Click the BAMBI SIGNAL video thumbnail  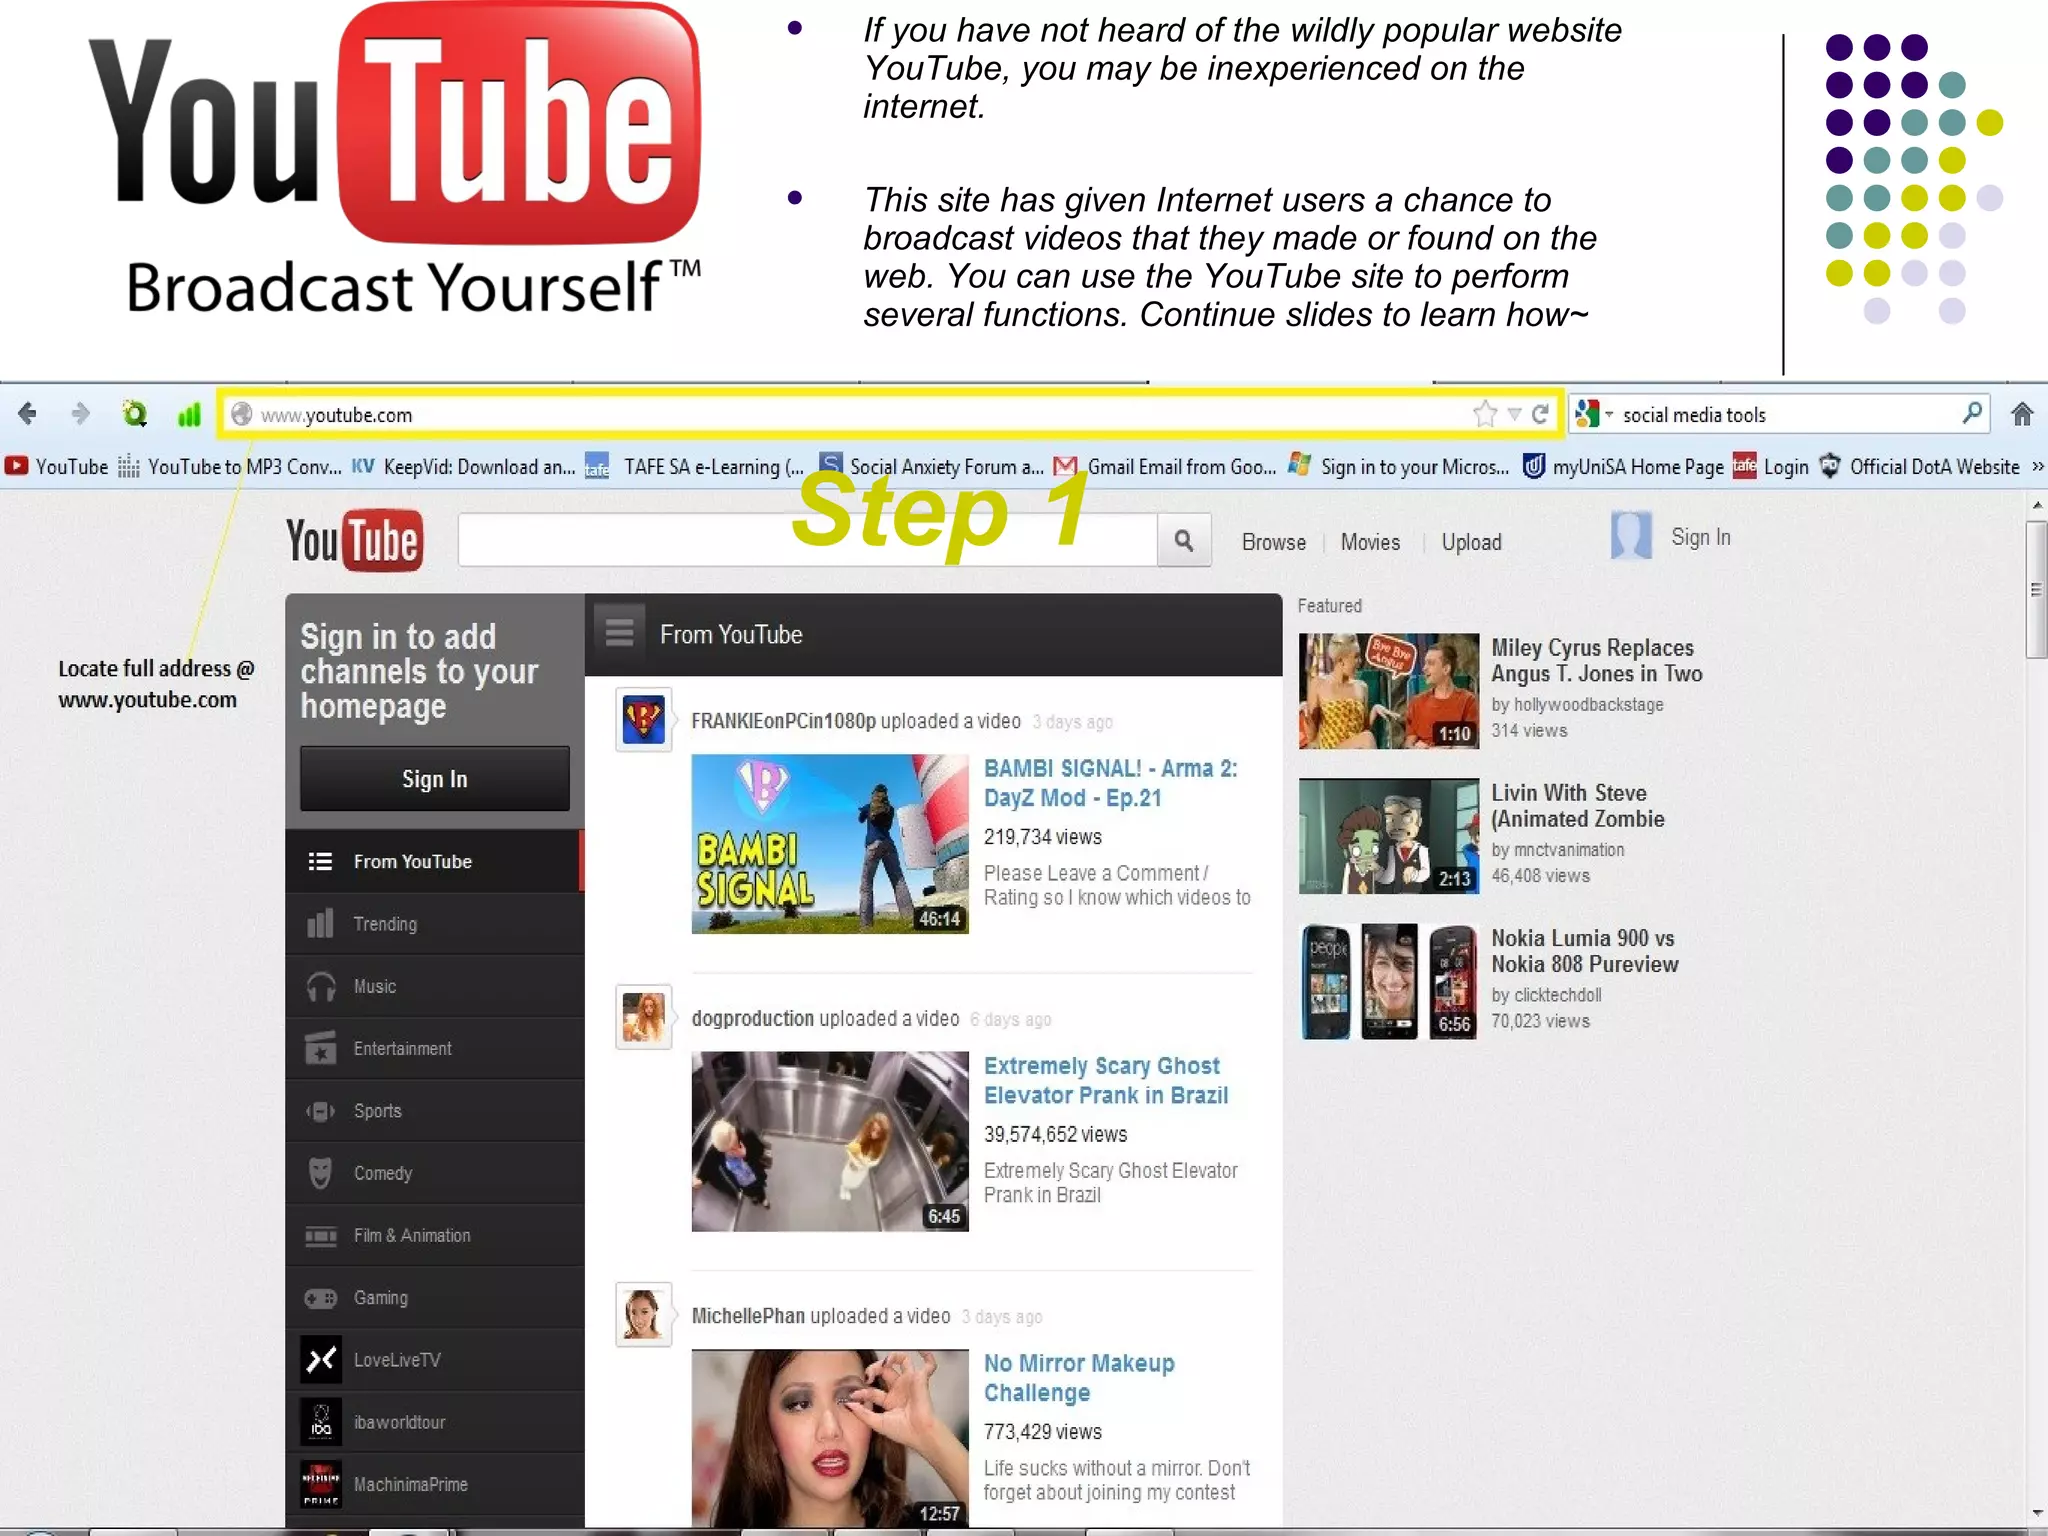(830, 844)
